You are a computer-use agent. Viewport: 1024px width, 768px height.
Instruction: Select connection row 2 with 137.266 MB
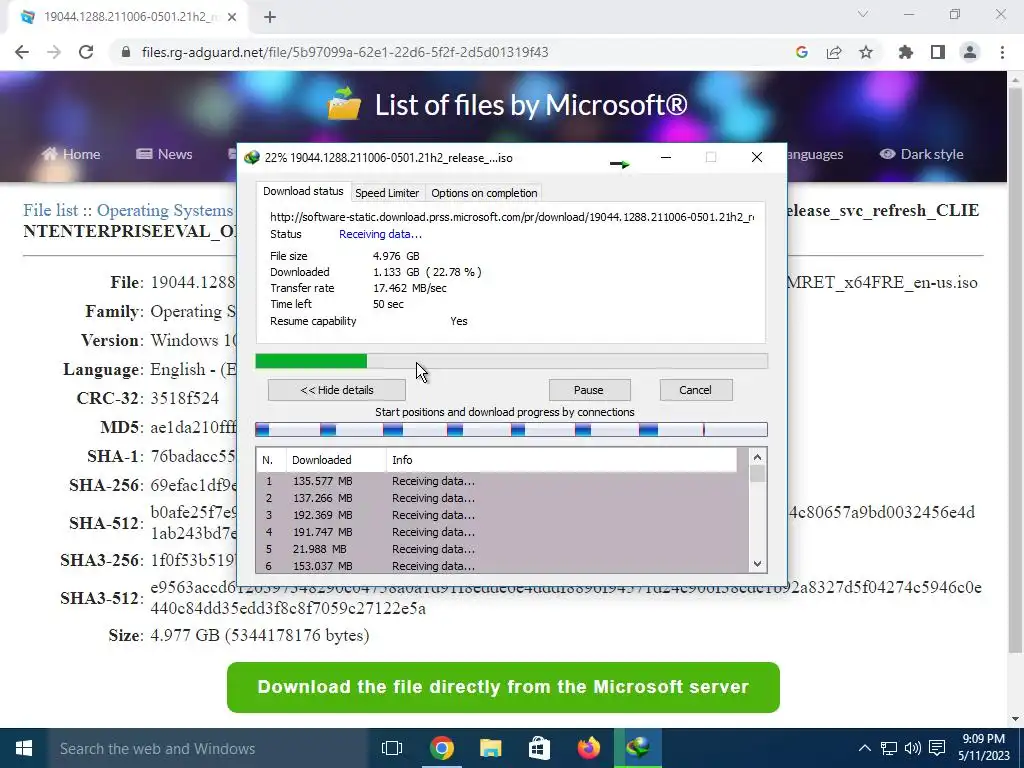click(502, 498)
